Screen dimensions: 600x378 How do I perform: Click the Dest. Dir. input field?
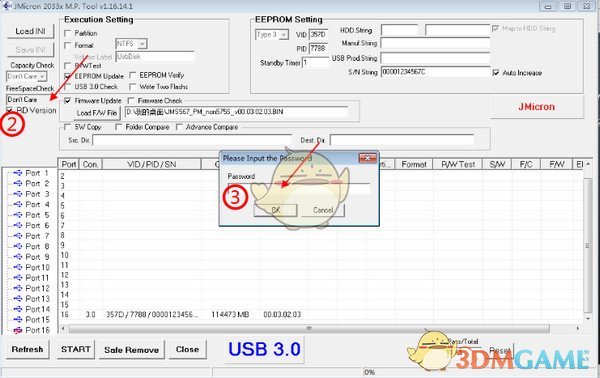[402, 140]
